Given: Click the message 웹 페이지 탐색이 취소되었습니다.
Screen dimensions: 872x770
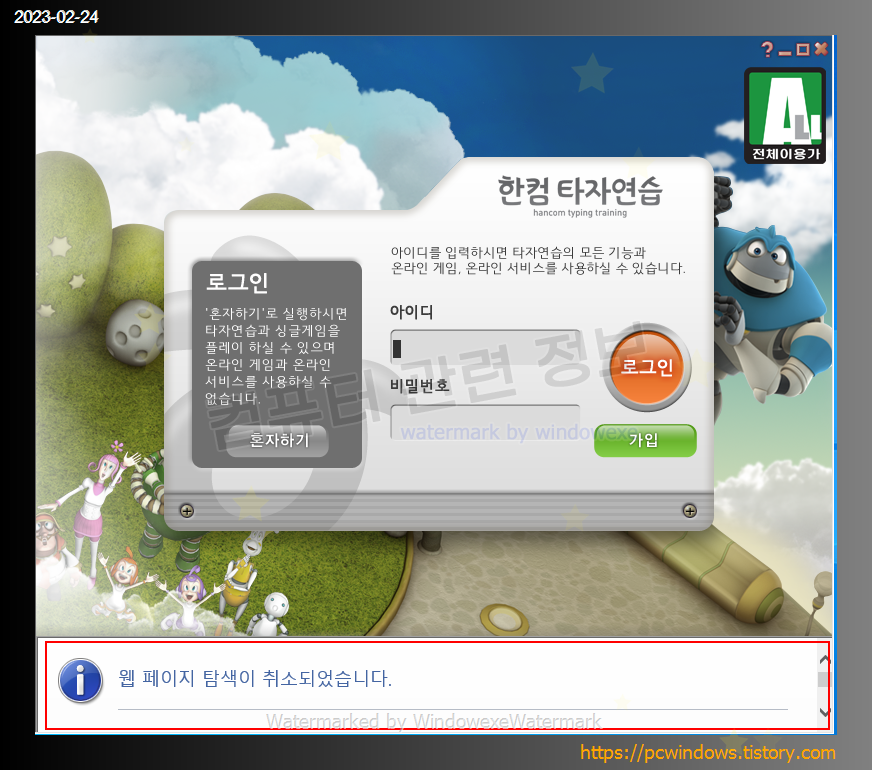Looking at the screenshot, I should [255, 678].
